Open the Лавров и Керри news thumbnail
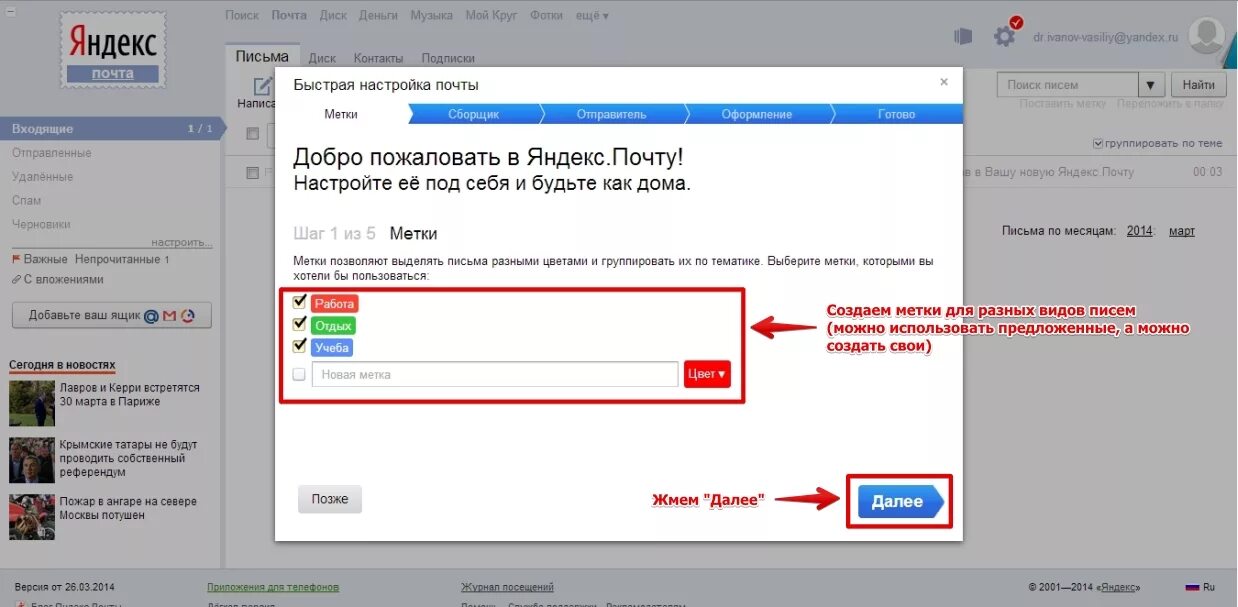The height and width of the screenshot is (607, 1238). (32, 403)
